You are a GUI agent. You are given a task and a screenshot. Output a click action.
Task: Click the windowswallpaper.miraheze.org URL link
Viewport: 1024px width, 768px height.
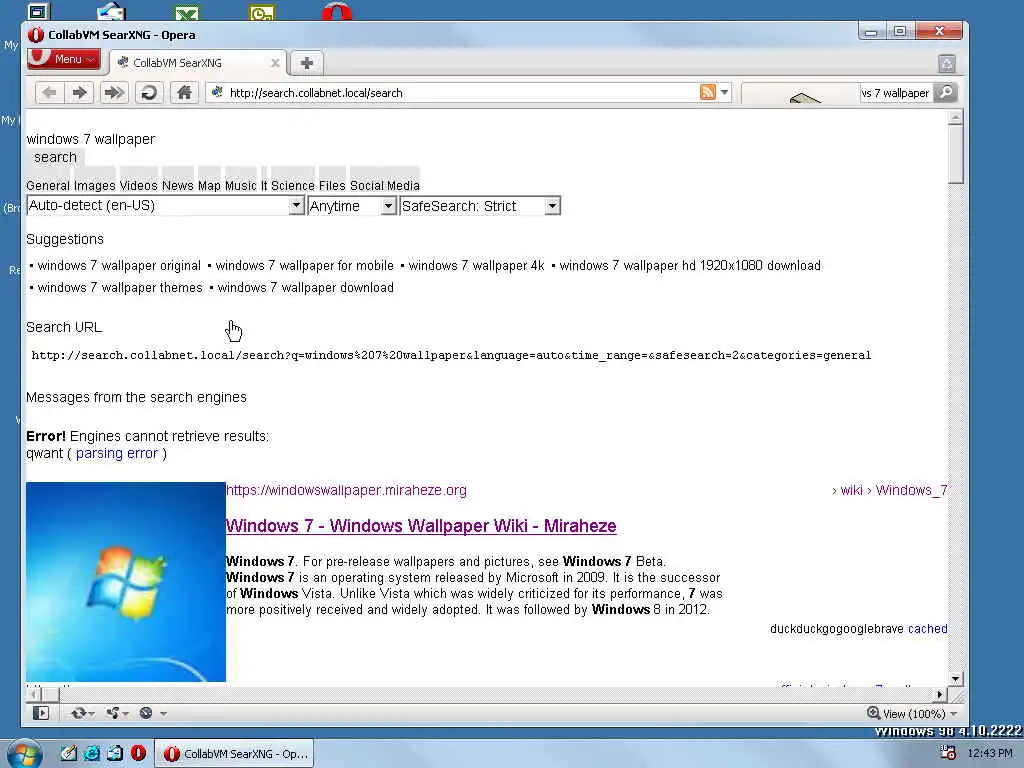(x=346, y=490)
